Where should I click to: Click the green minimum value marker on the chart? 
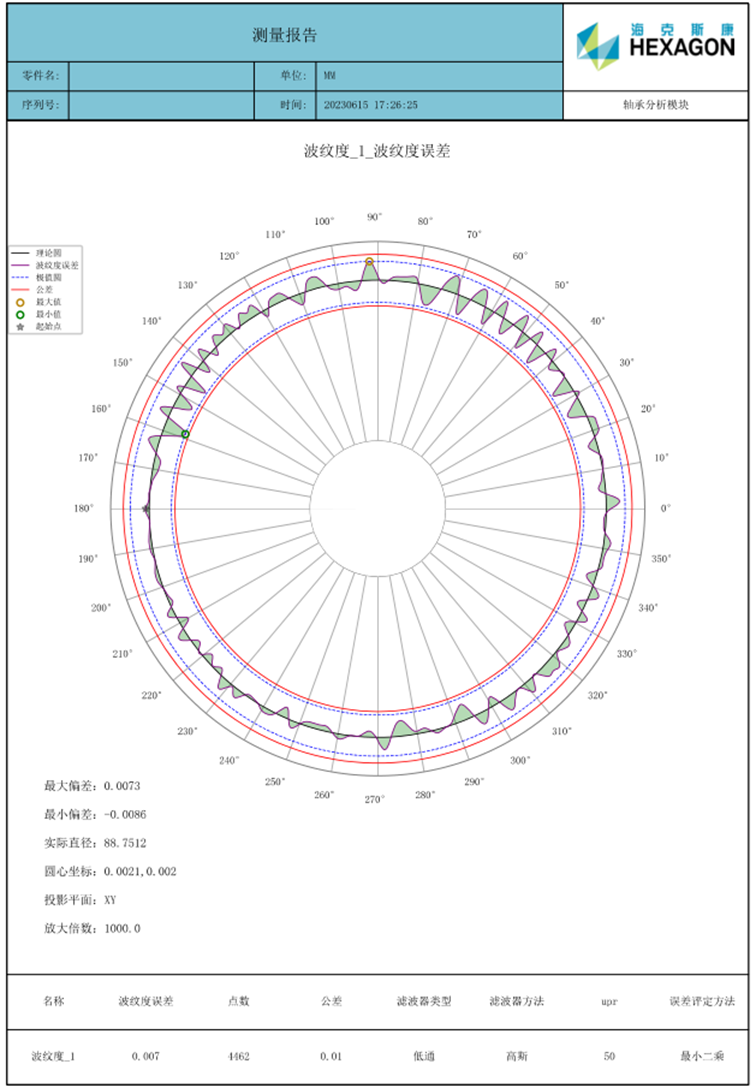tap(185, 433)
